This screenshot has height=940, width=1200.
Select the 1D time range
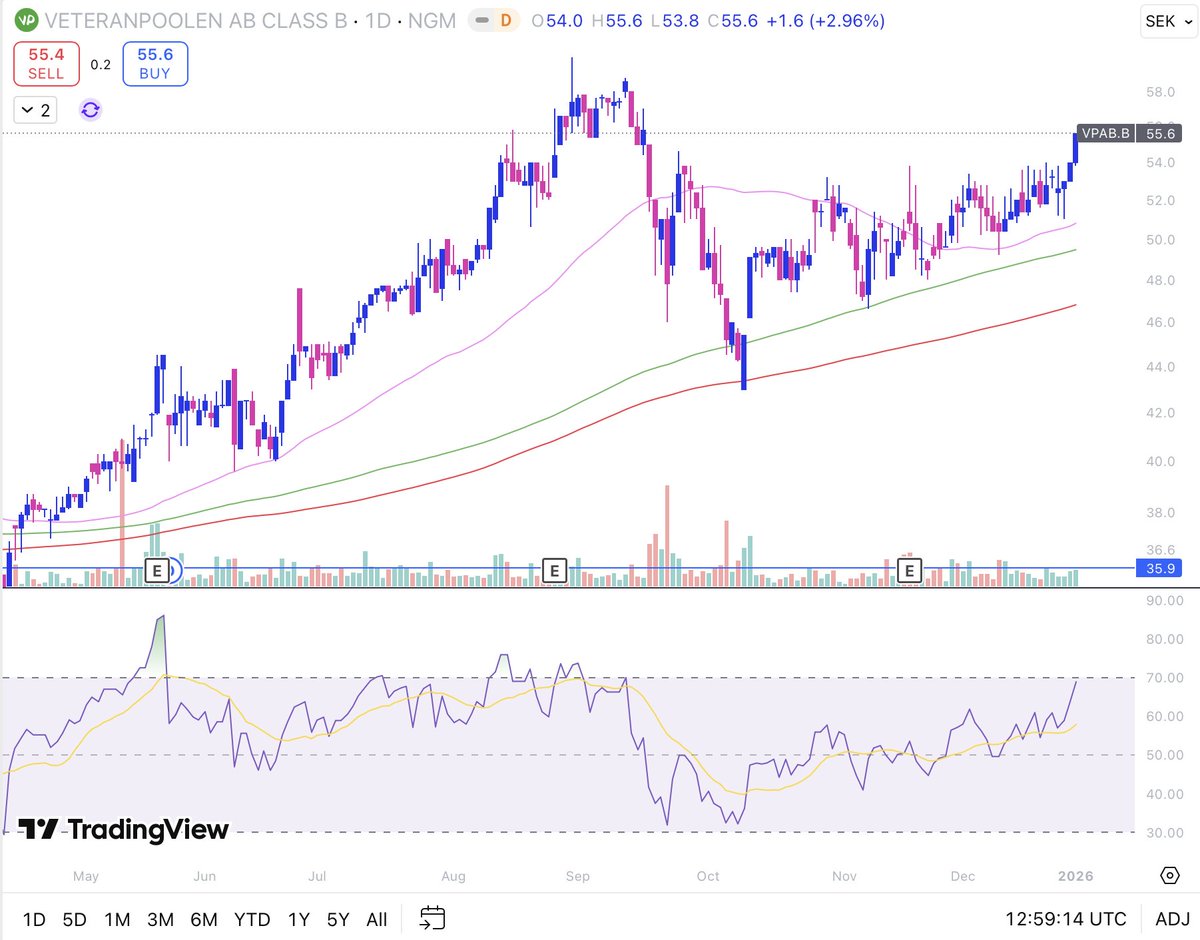33,919
